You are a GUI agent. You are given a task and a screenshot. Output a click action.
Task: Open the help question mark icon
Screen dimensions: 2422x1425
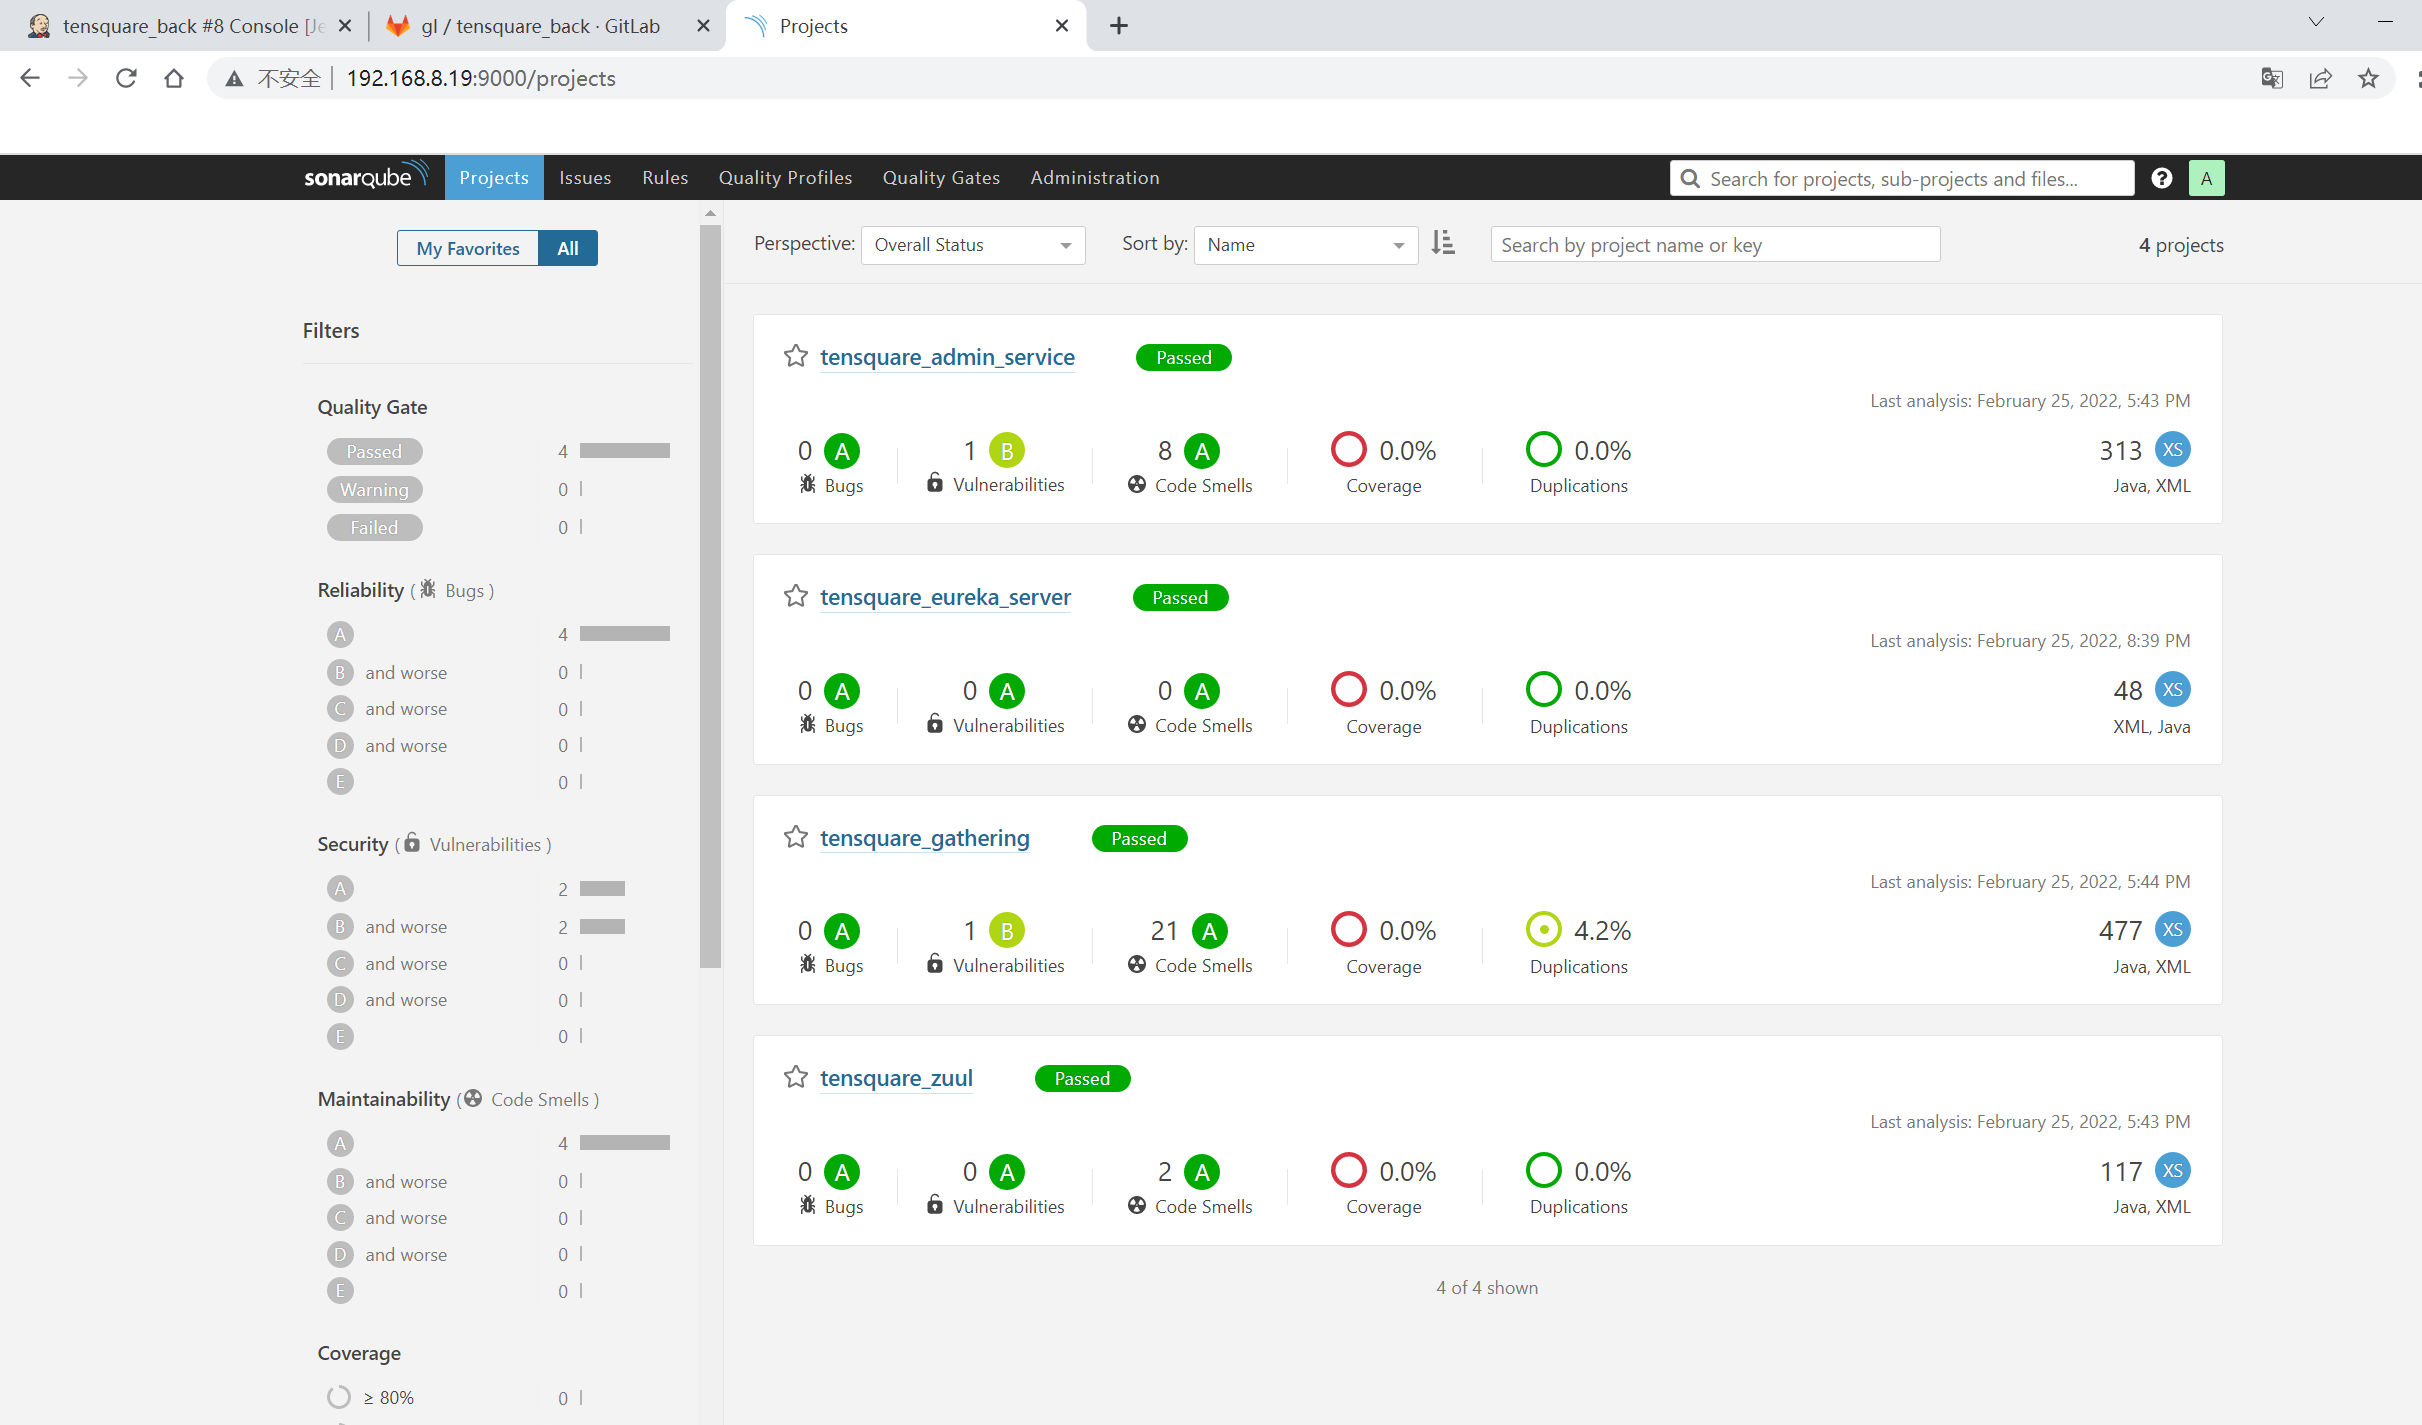tap(2162, 178)
